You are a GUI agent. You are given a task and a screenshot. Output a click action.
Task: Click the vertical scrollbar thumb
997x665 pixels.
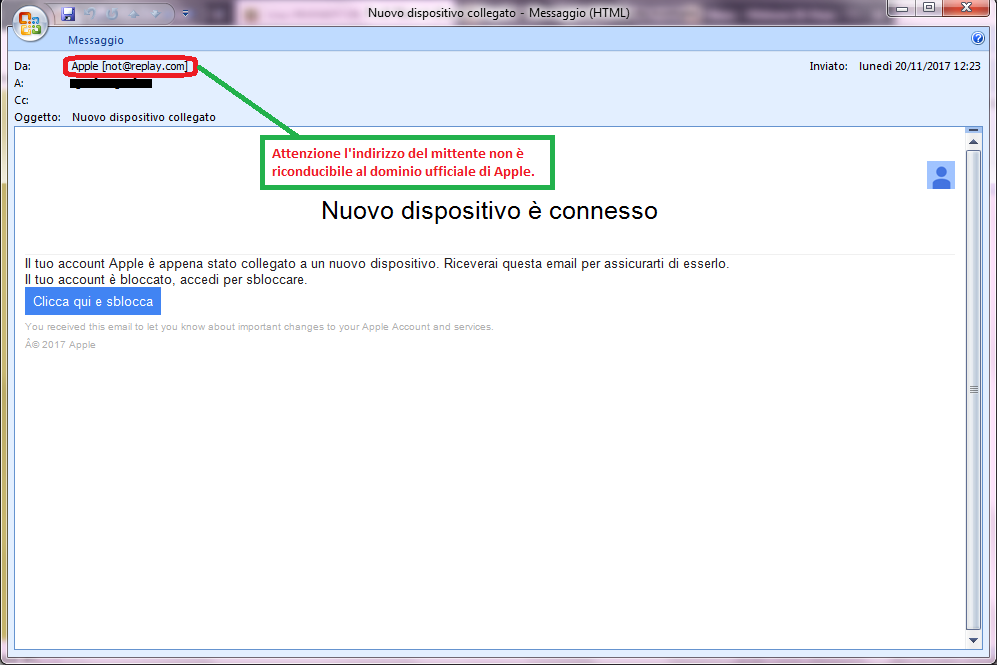click(973, 389)
